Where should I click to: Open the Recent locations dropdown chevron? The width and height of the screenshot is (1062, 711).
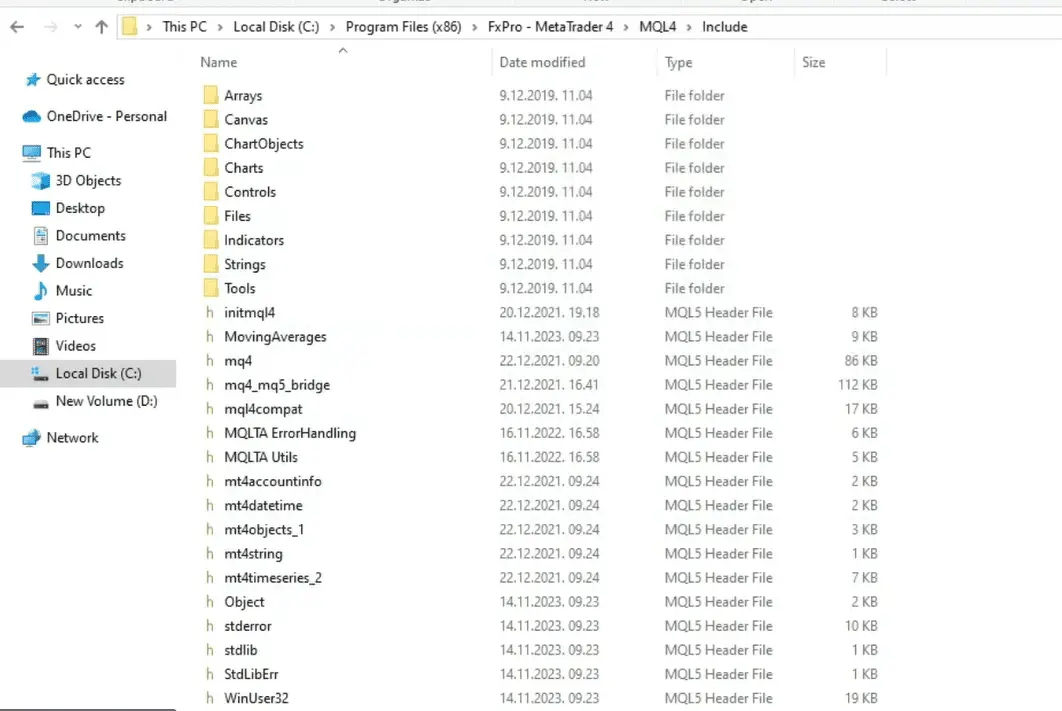[x=76, y=28]
